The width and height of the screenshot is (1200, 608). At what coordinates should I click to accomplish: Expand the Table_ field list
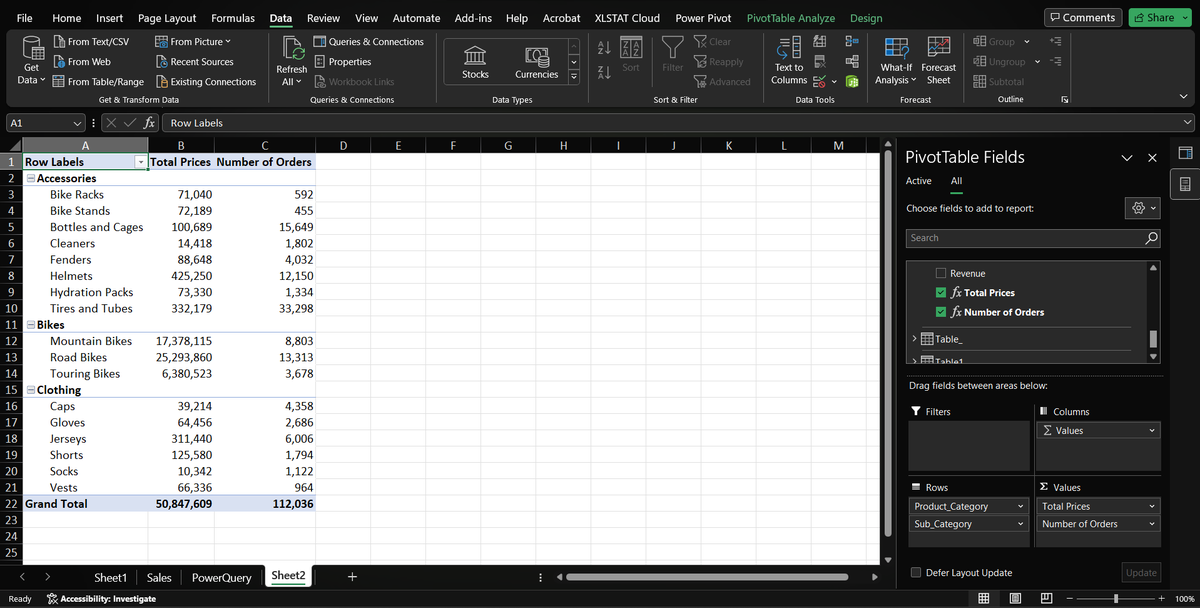[x=914, y=339]
